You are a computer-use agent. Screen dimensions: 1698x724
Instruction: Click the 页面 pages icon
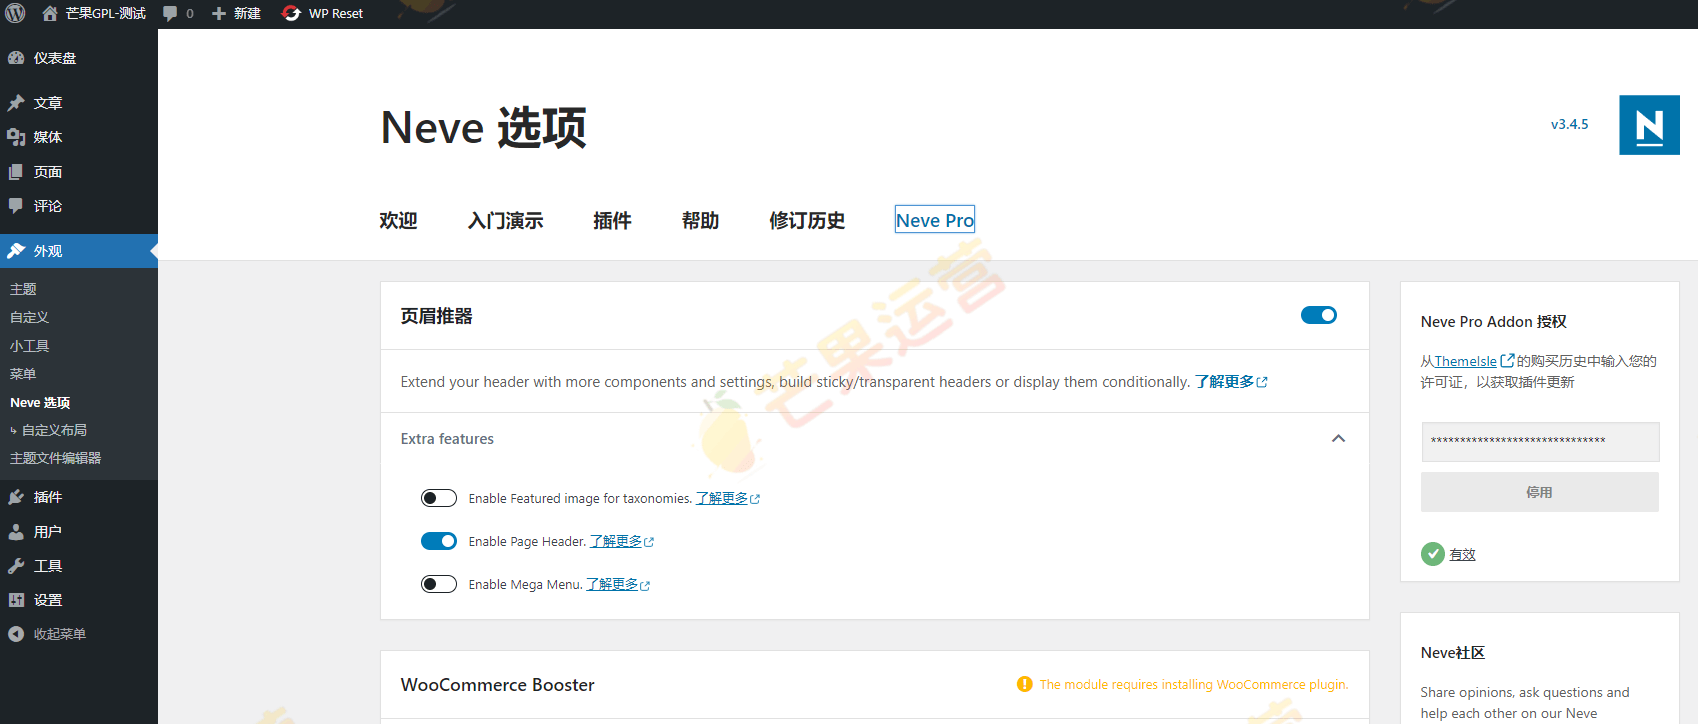pos(16,172)
